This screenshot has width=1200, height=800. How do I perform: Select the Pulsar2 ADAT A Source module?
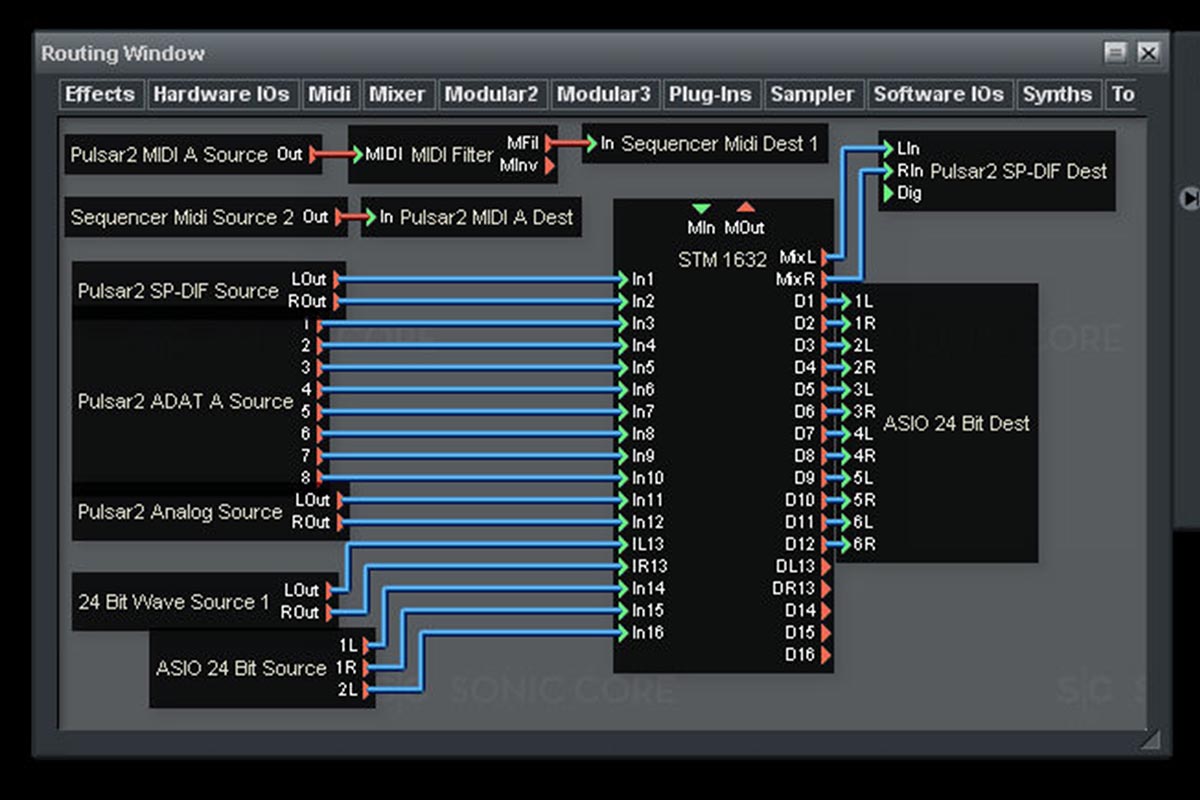click(x=185, y=401)
